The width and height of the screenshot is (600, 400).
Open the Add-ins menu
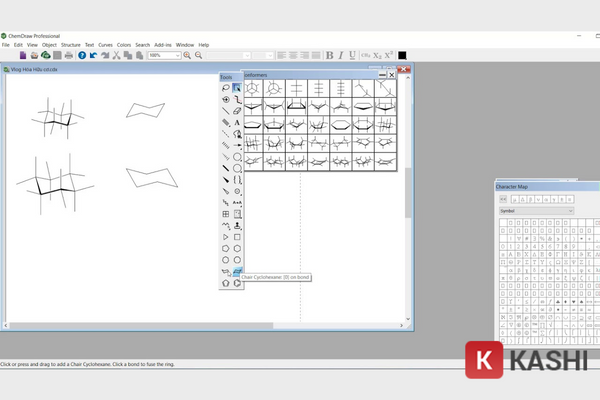click(x=163, y=45)
